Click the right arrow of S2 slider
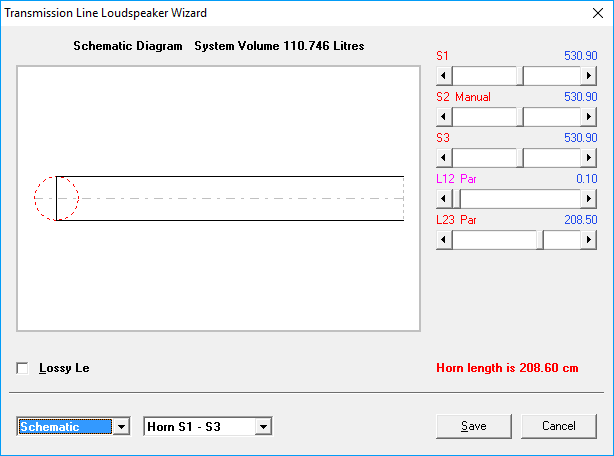The image size is (614, 456). pyautogui.click(x=589, y=117)
